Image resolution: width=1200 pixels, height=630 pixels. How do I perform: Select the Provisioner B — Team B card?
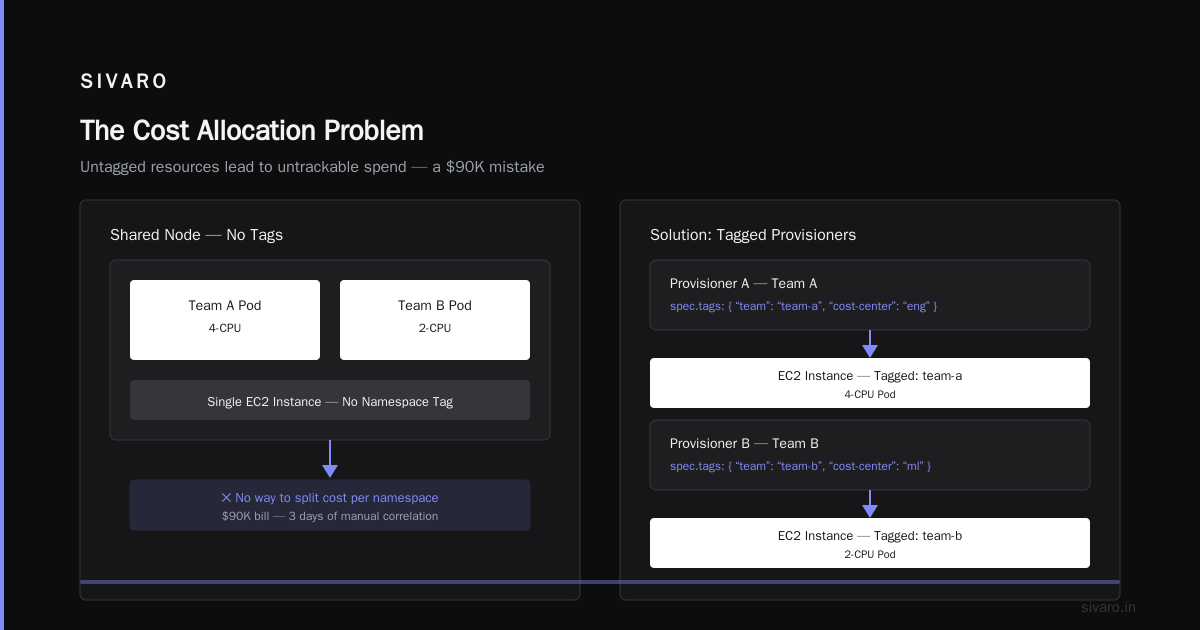coord(870,455)
